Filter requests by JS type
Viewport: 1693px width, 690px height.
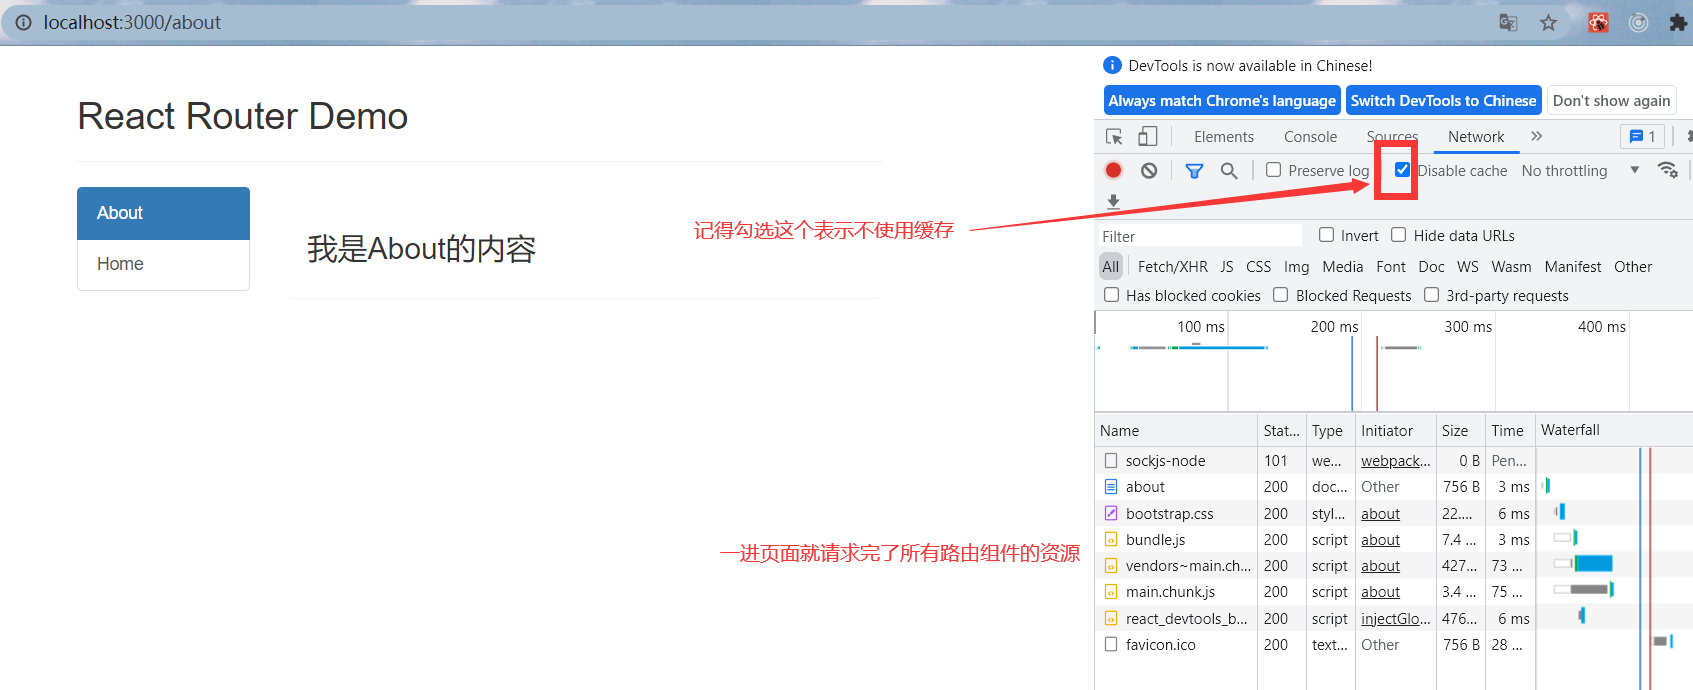coord(1227,267)
